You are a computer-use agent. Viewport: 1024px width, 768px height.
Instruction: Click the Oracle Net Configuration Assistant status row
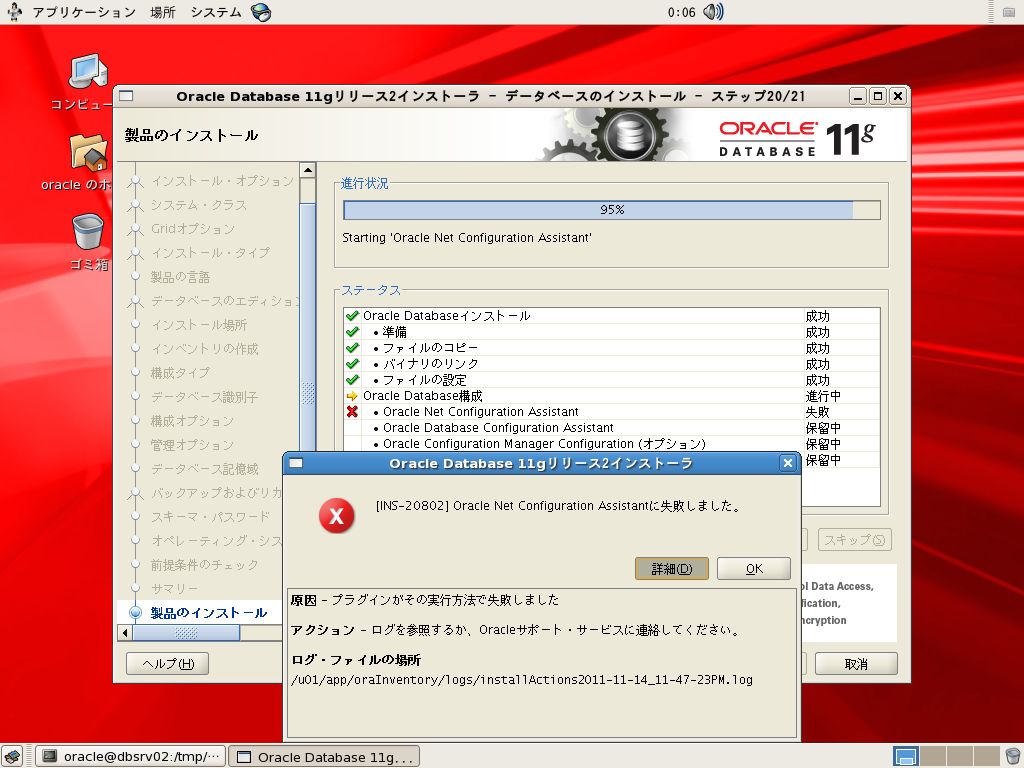click(x=612, y=411)
